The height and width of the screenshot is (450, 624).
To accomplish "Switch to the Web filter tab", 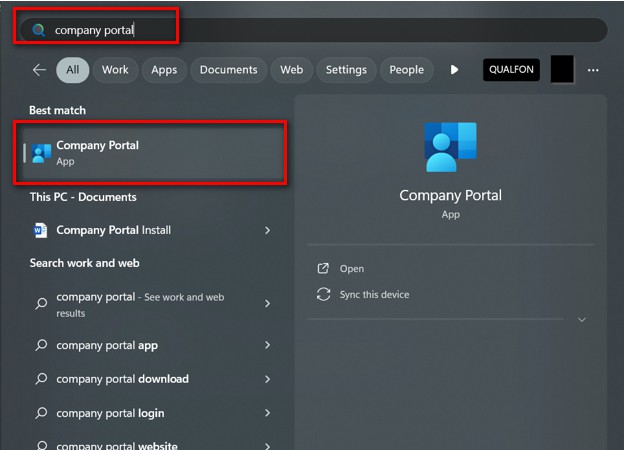I will click(x=291, y=70).
